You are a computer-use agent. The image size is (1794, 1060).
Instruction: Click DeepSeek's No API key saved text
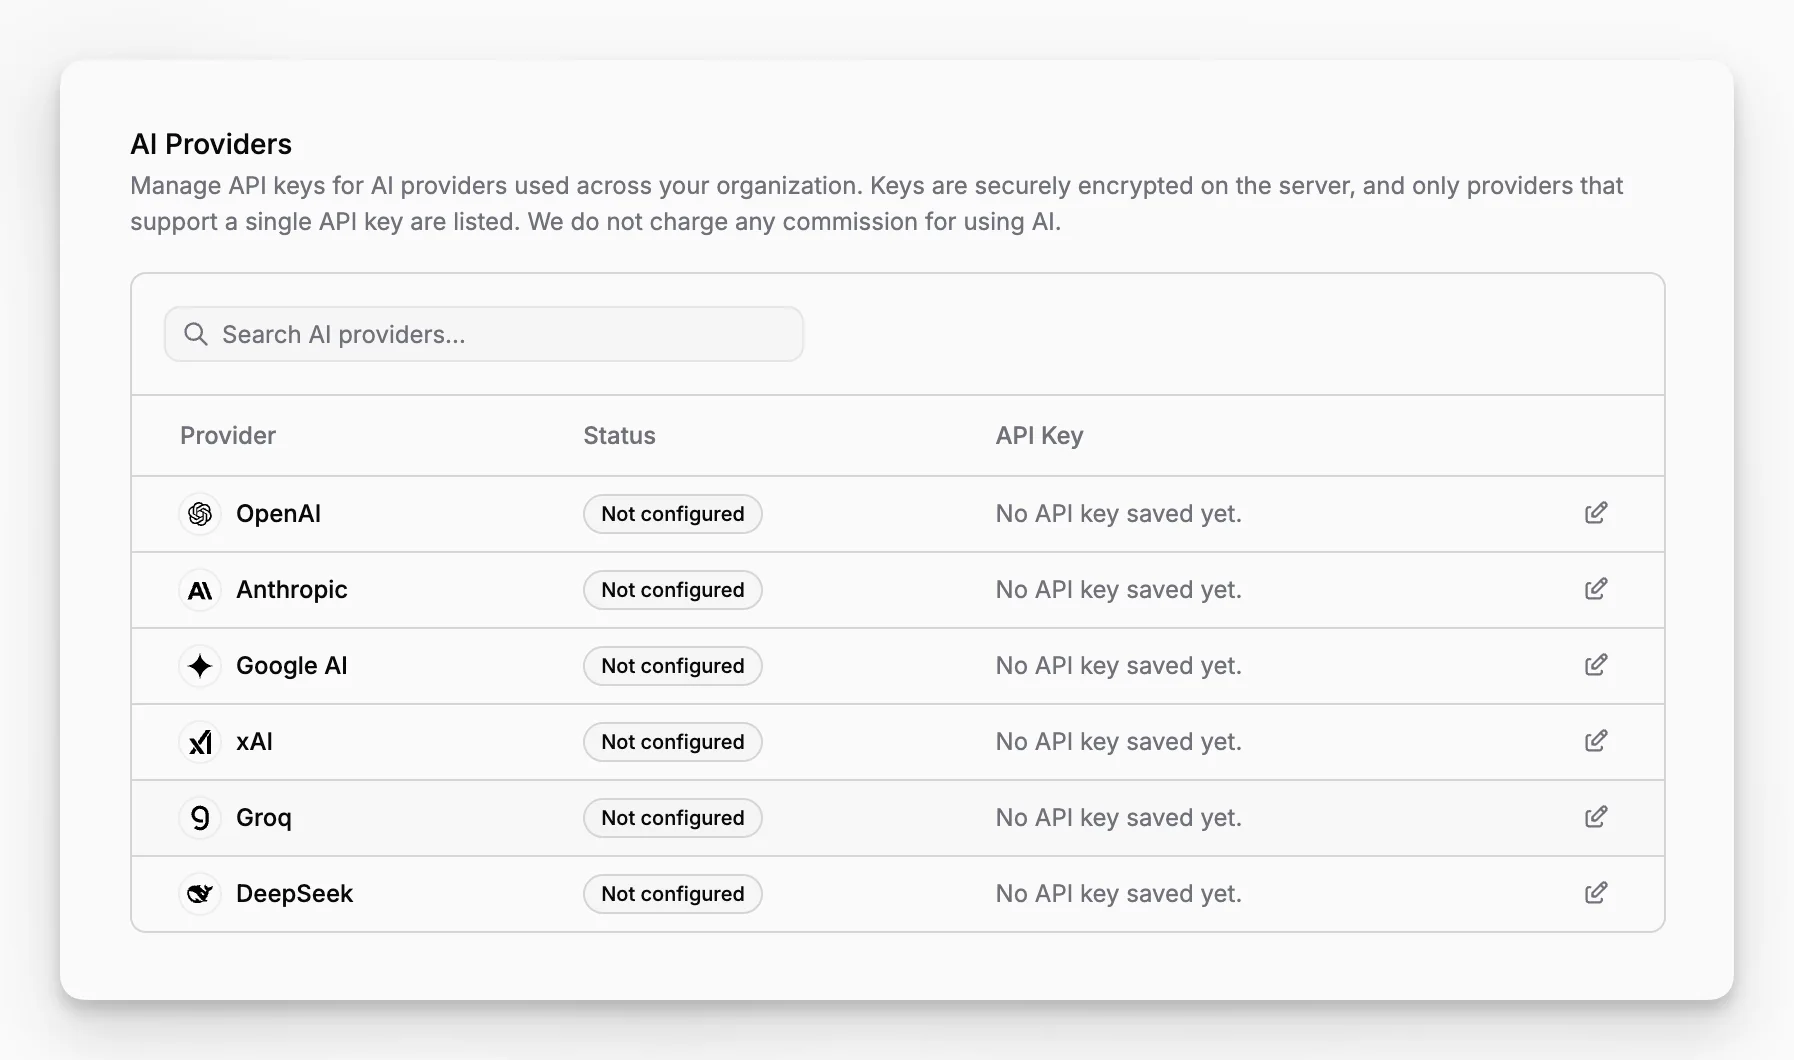click(x=1119, y=894)
